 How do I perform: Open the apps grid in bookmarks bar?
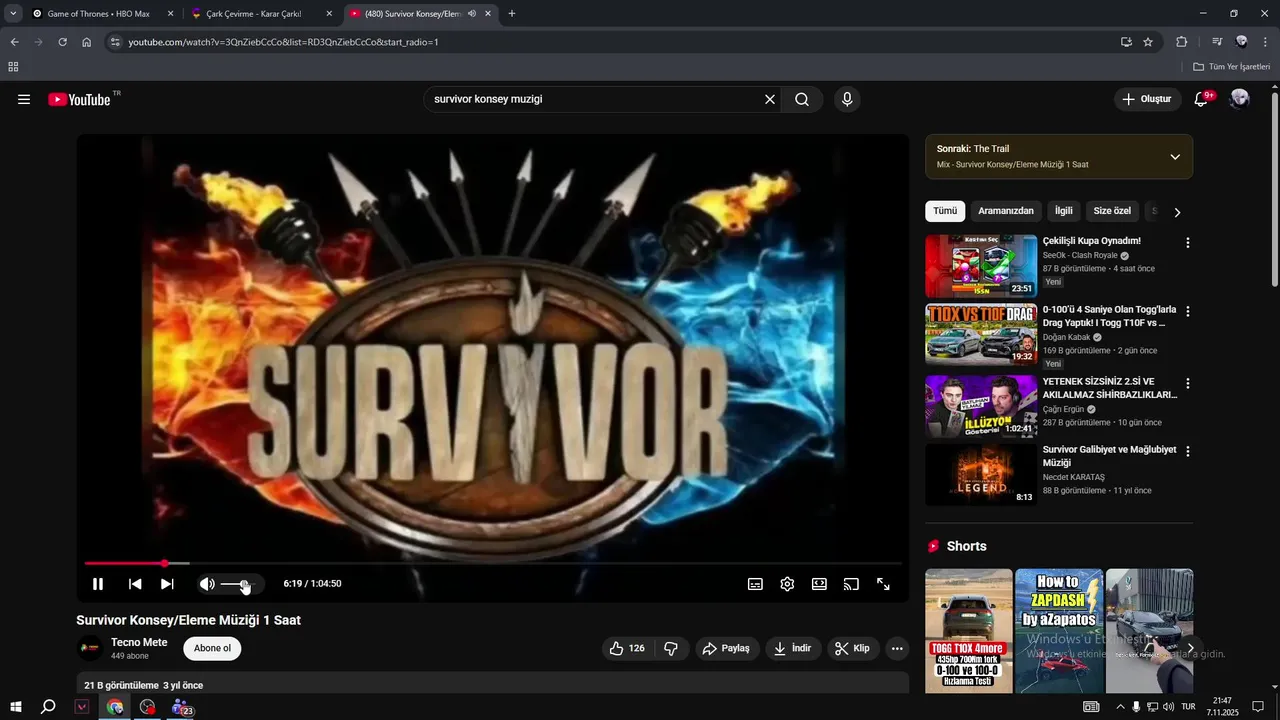[x=13, y=67]
